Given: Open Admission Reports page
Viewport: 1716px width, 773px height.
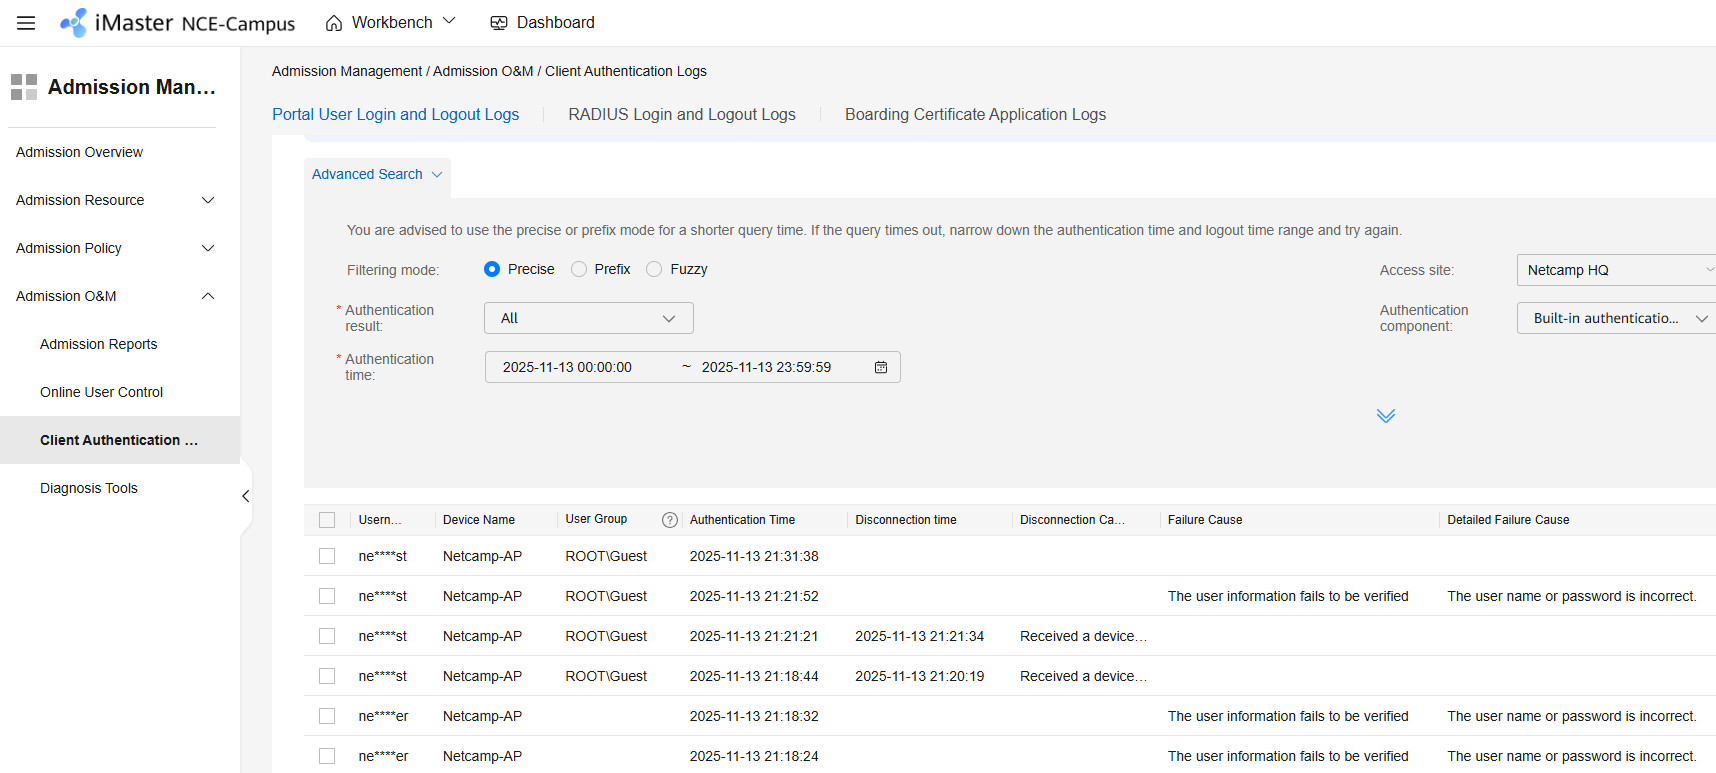Looking at the screenshot, I should click(98, 344).
